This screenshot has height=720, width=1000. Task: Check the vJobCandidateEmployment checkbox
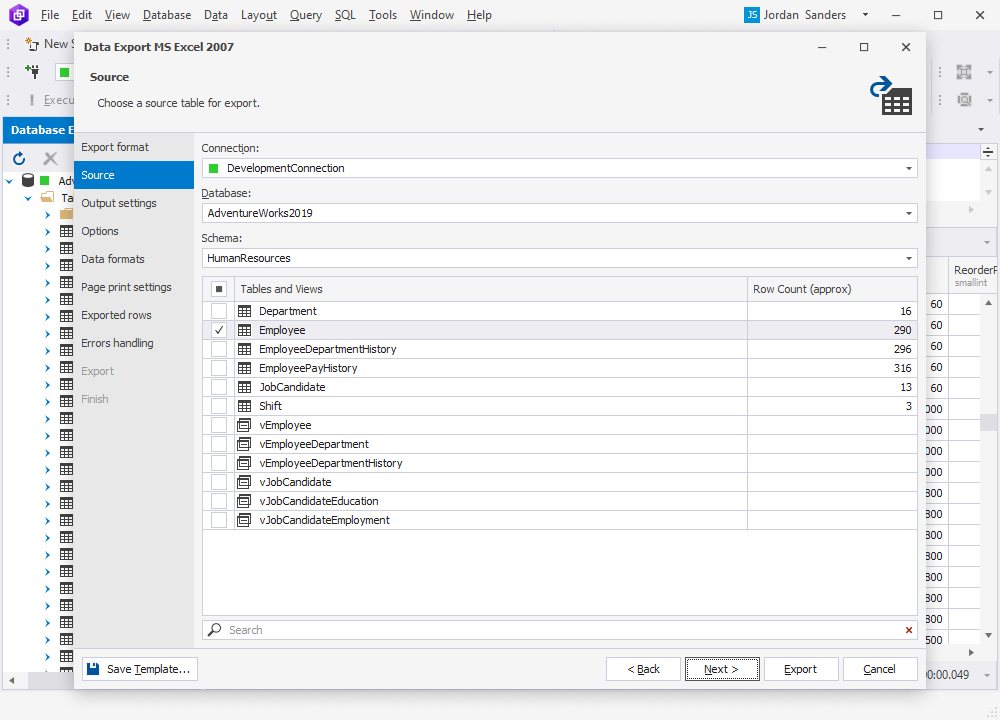pyautogui.click(x=219, y=520)
